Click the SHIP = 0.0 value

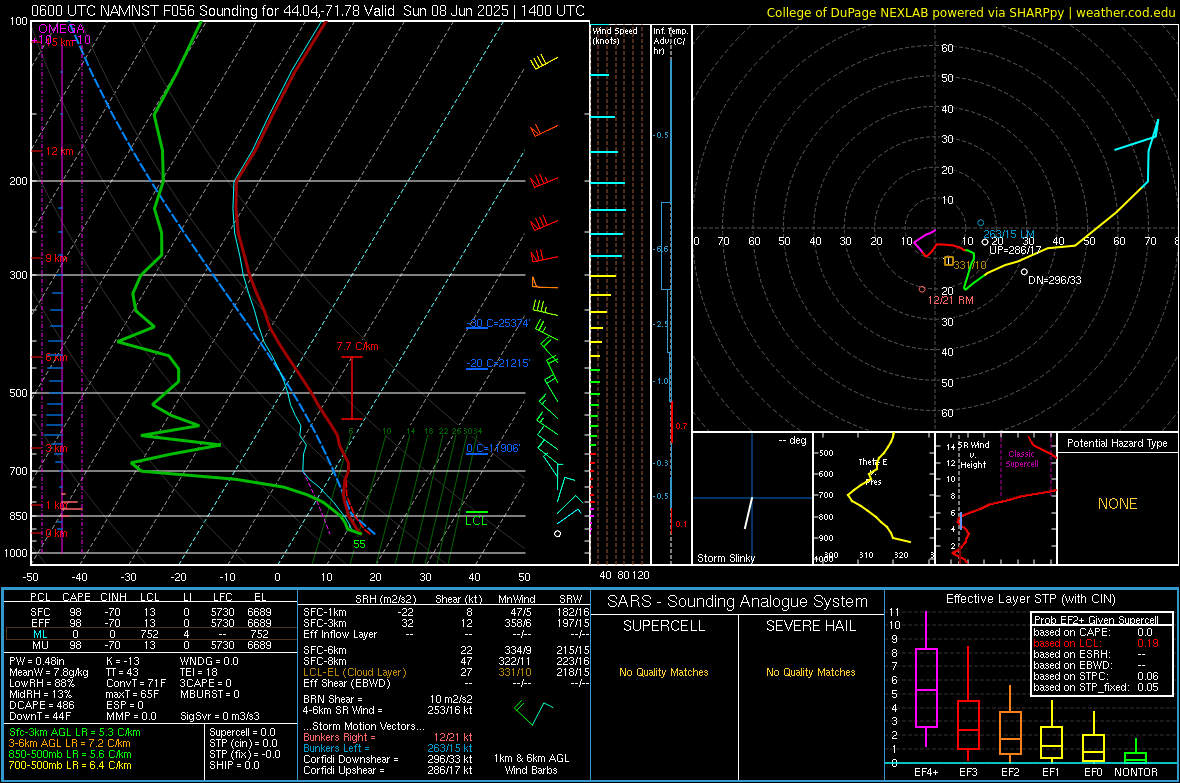pos(234,765)
